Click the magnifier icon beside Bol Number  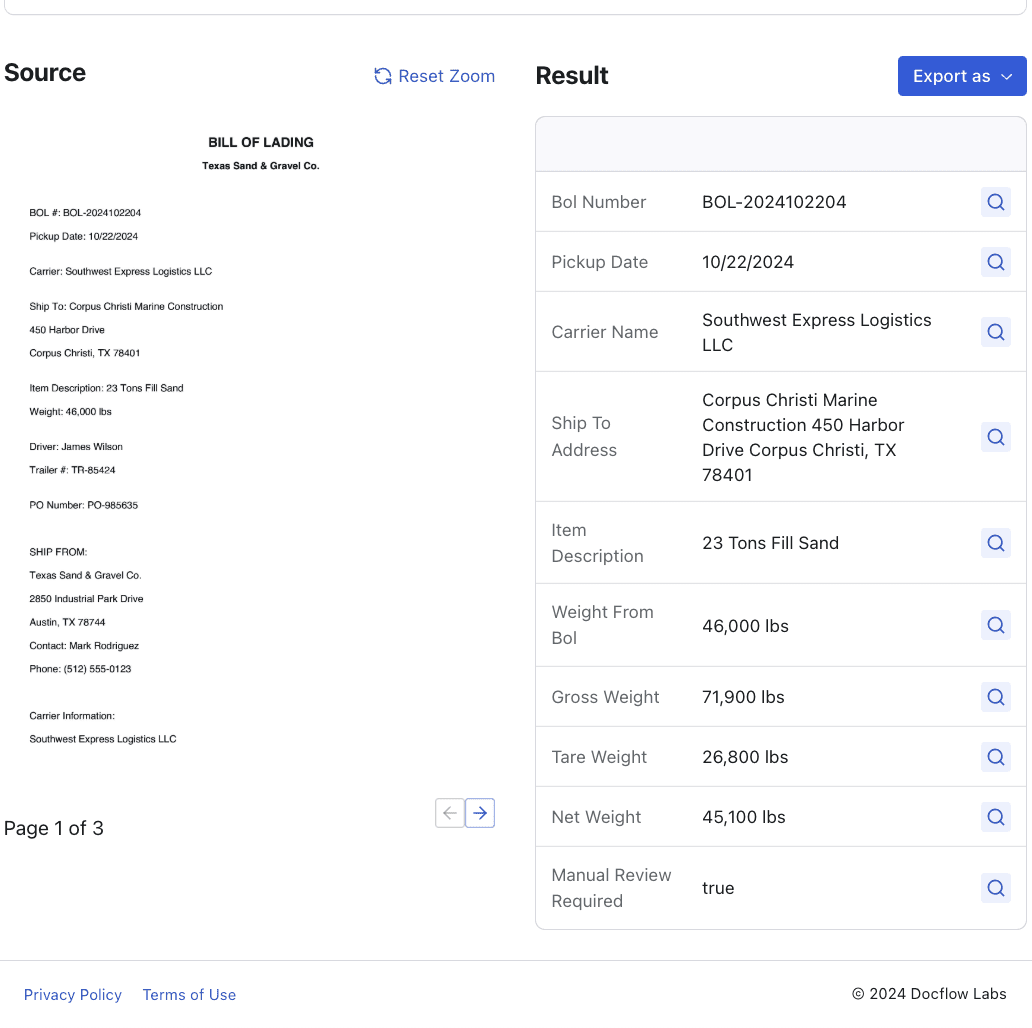click(995, 201)
